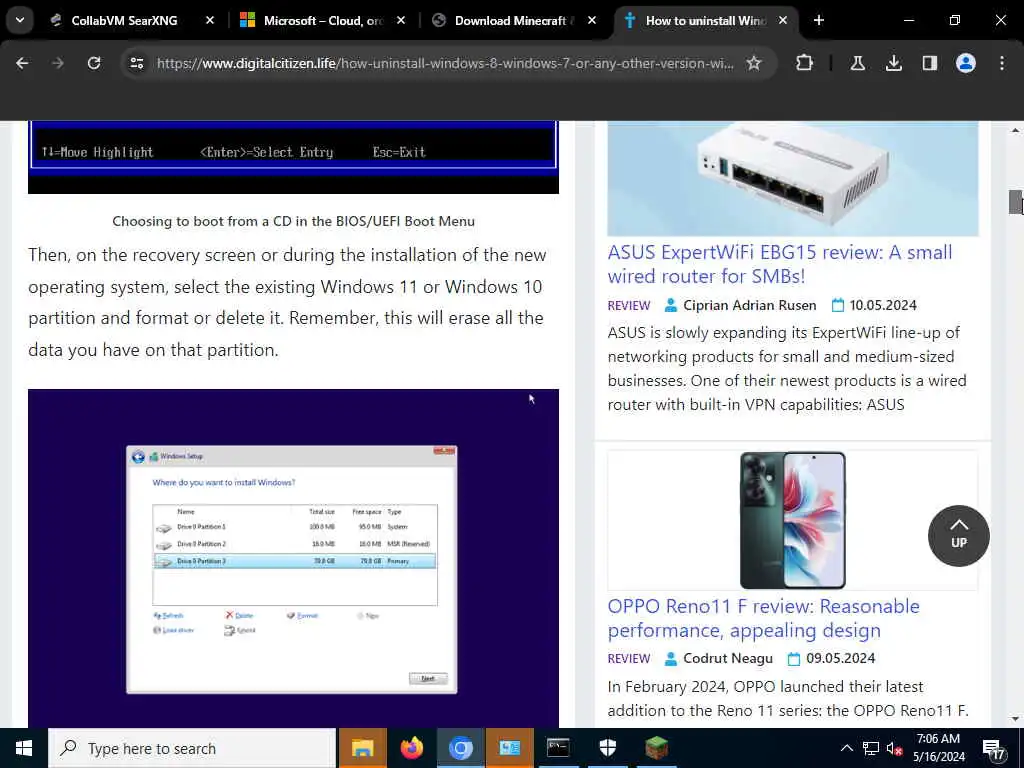Open the network status tray icon

(x=871, y=748)
